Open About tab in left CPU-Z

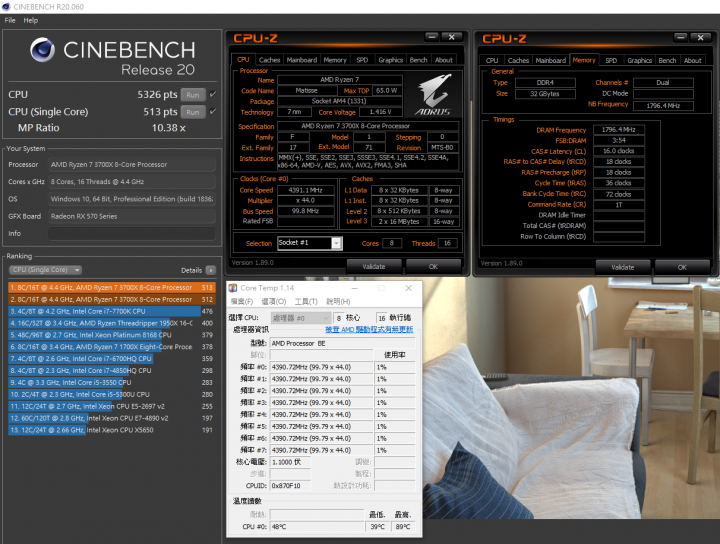point(444,60)
